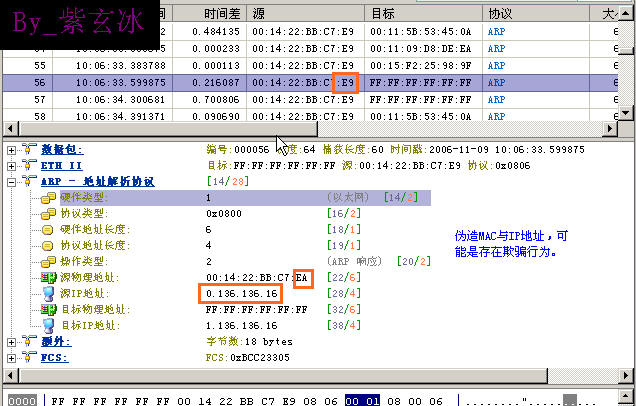Click the 源物理地址 MAC icon
636x406 pixels.
49,278
